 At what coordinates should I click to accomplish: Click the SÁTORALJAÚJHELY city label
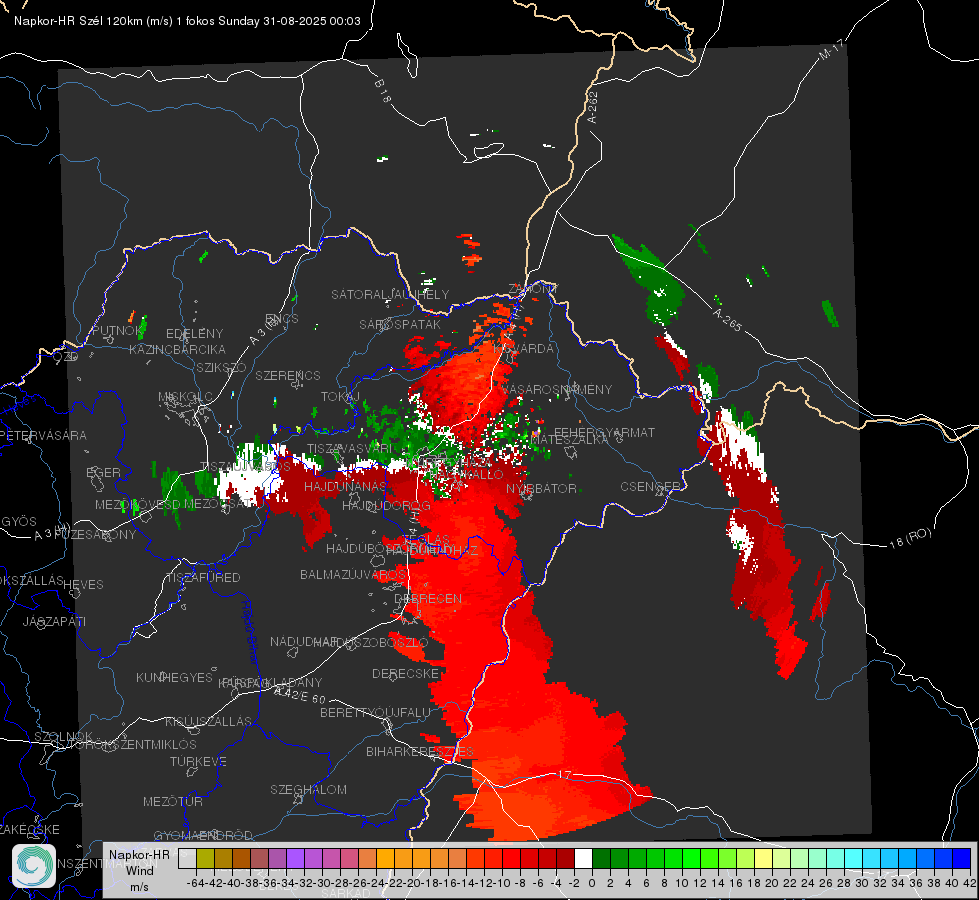pyautogui.click(x=390, y=294)
